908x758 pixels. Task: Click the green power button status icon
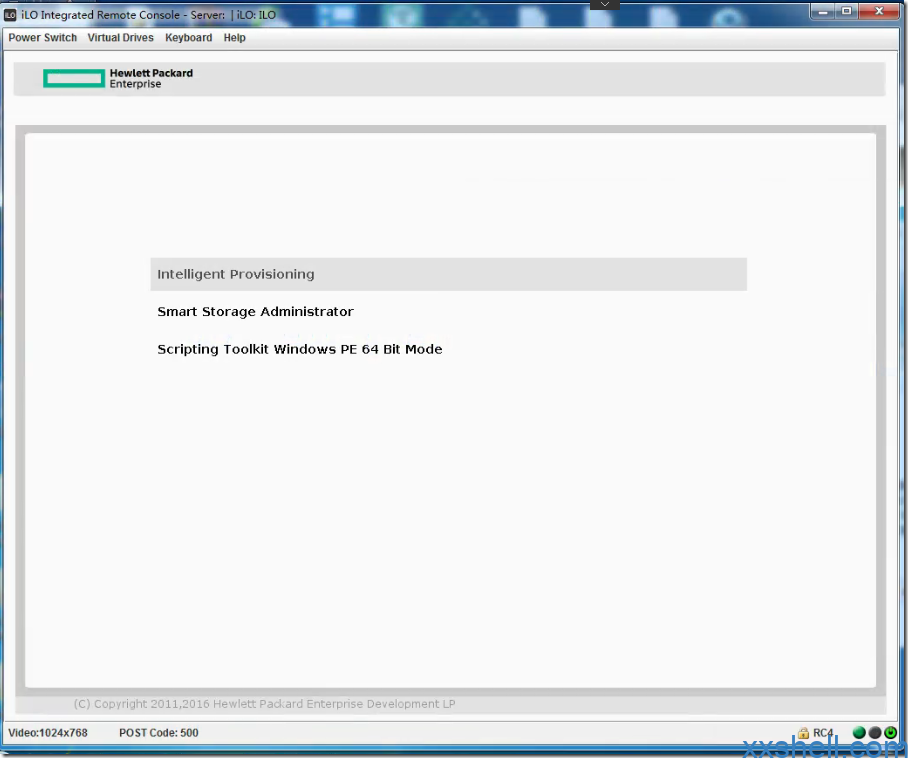(891, 733)
